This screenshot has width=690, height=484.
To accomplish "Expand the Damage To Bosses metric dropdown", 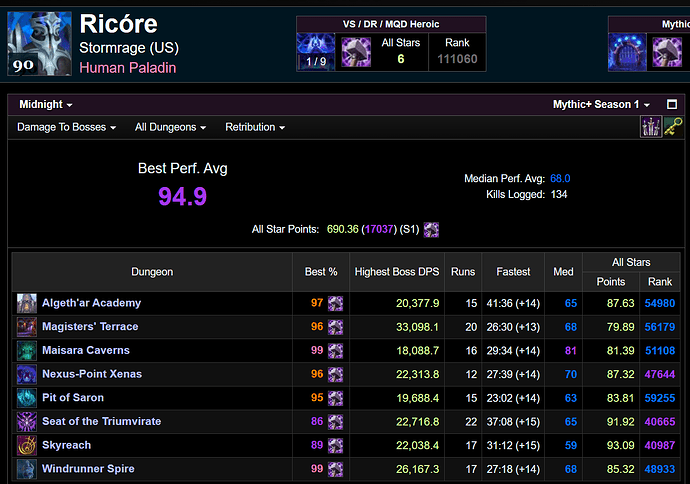I will pos(66,127).
